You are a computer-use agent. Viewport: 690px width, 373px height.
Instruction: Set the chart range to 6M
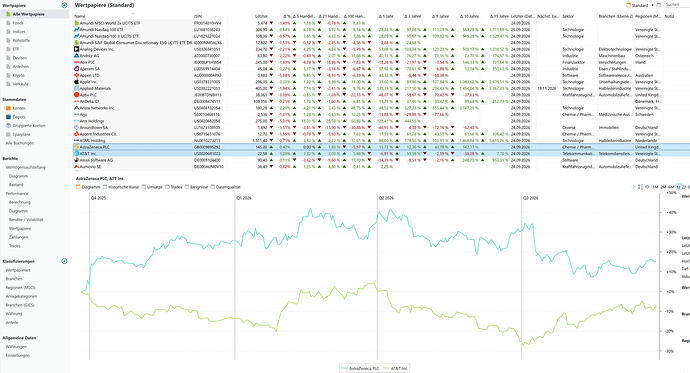tap(671, 187)
